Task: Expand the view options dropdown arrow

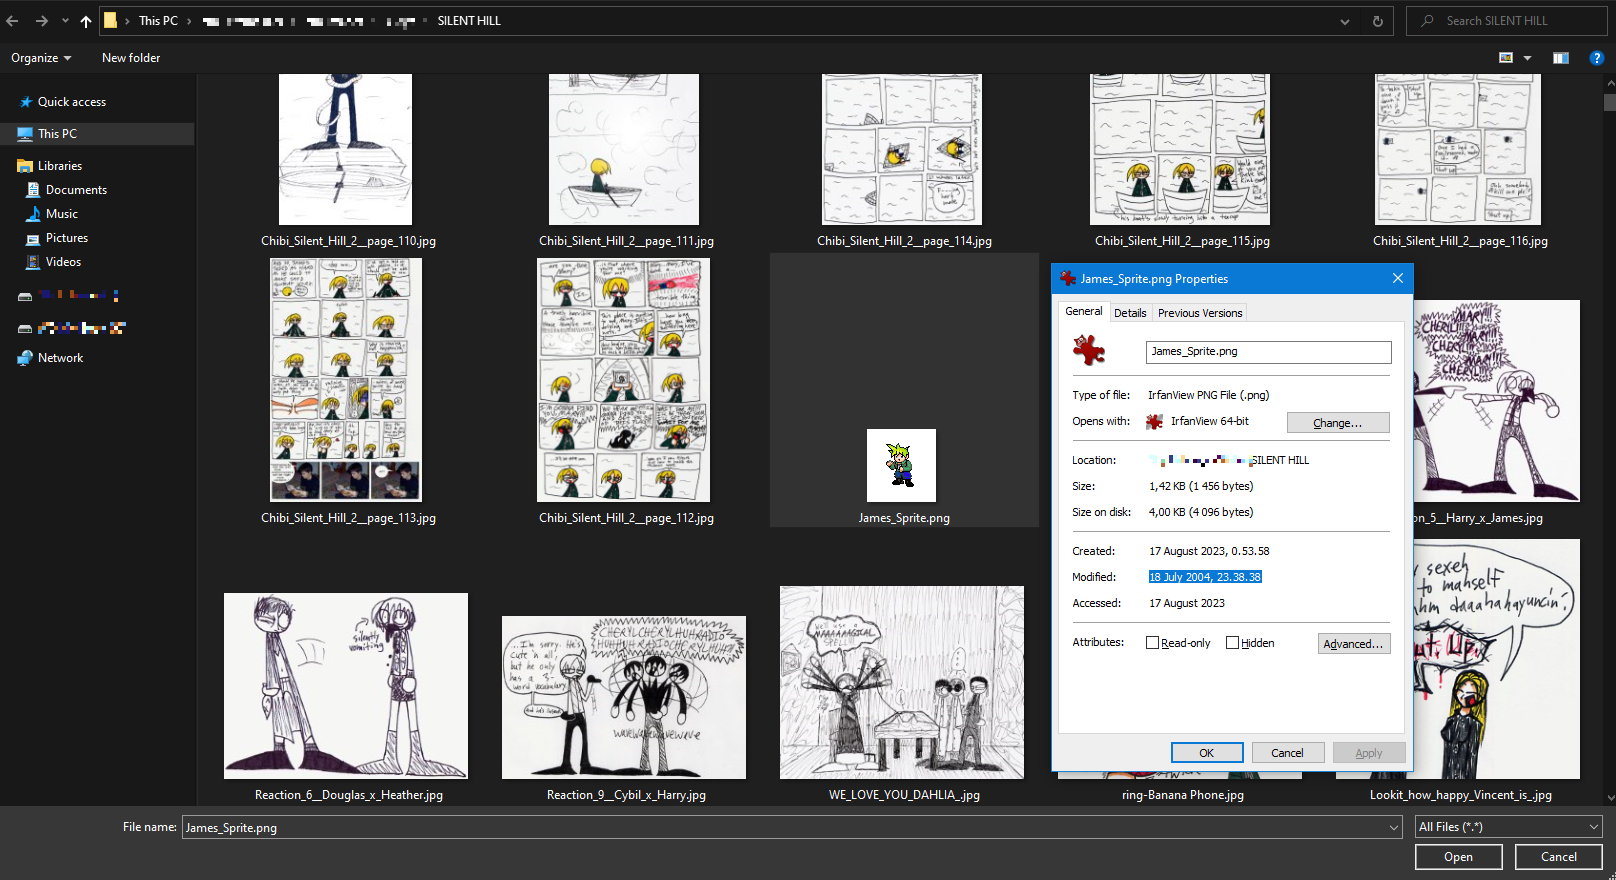Action: point(1527,58)
